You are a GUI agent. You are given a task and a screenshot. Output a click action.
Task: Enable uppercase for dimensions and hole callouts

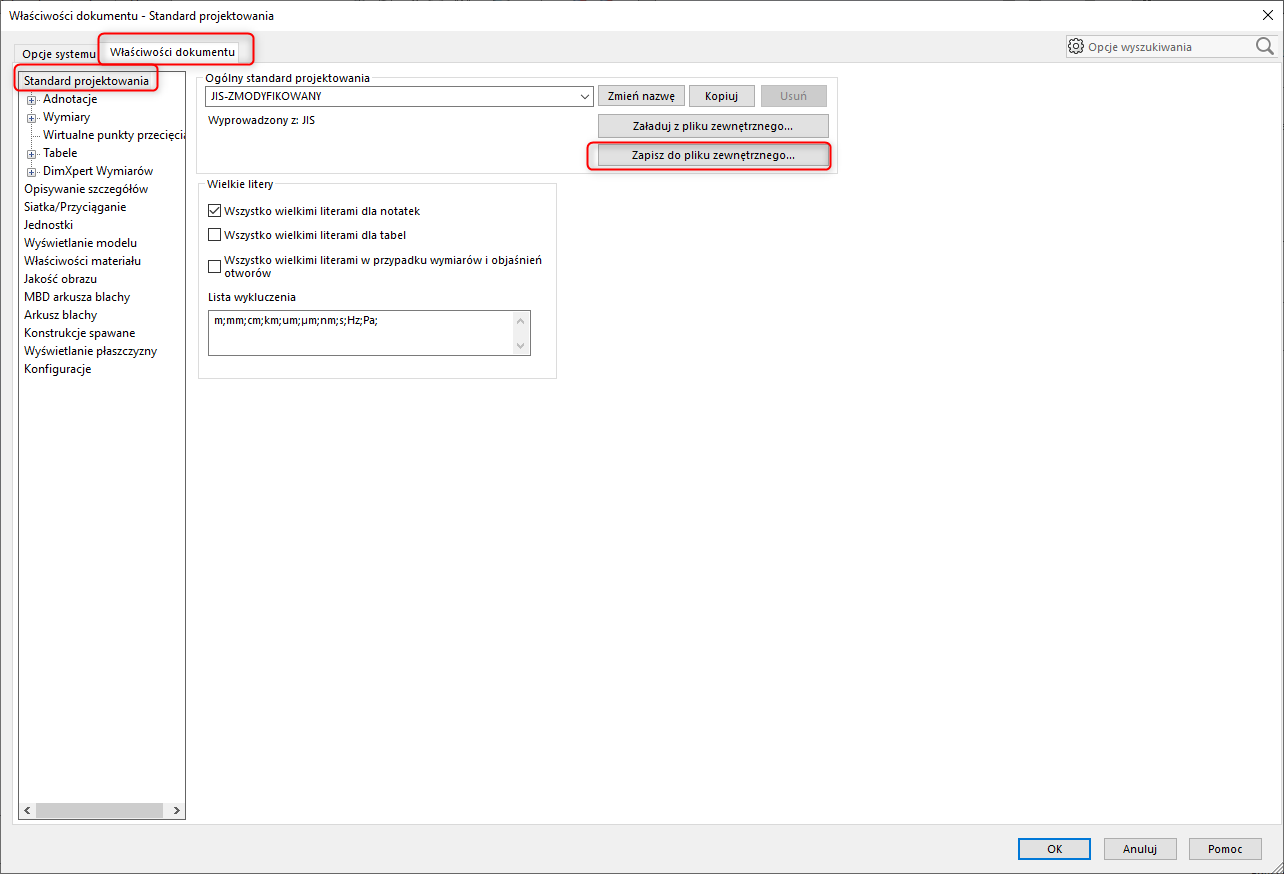point(214,266)
